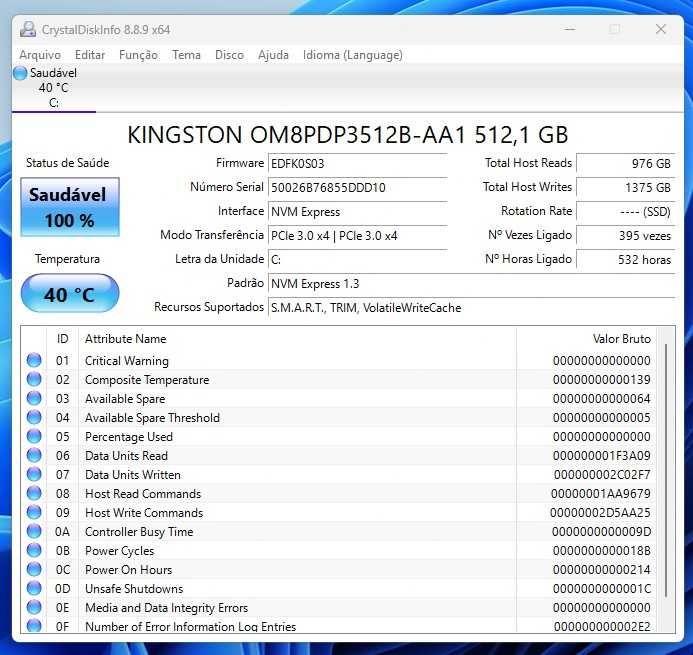Click the CrystalDiskInfo app icon in the title bar

point(28,30)
